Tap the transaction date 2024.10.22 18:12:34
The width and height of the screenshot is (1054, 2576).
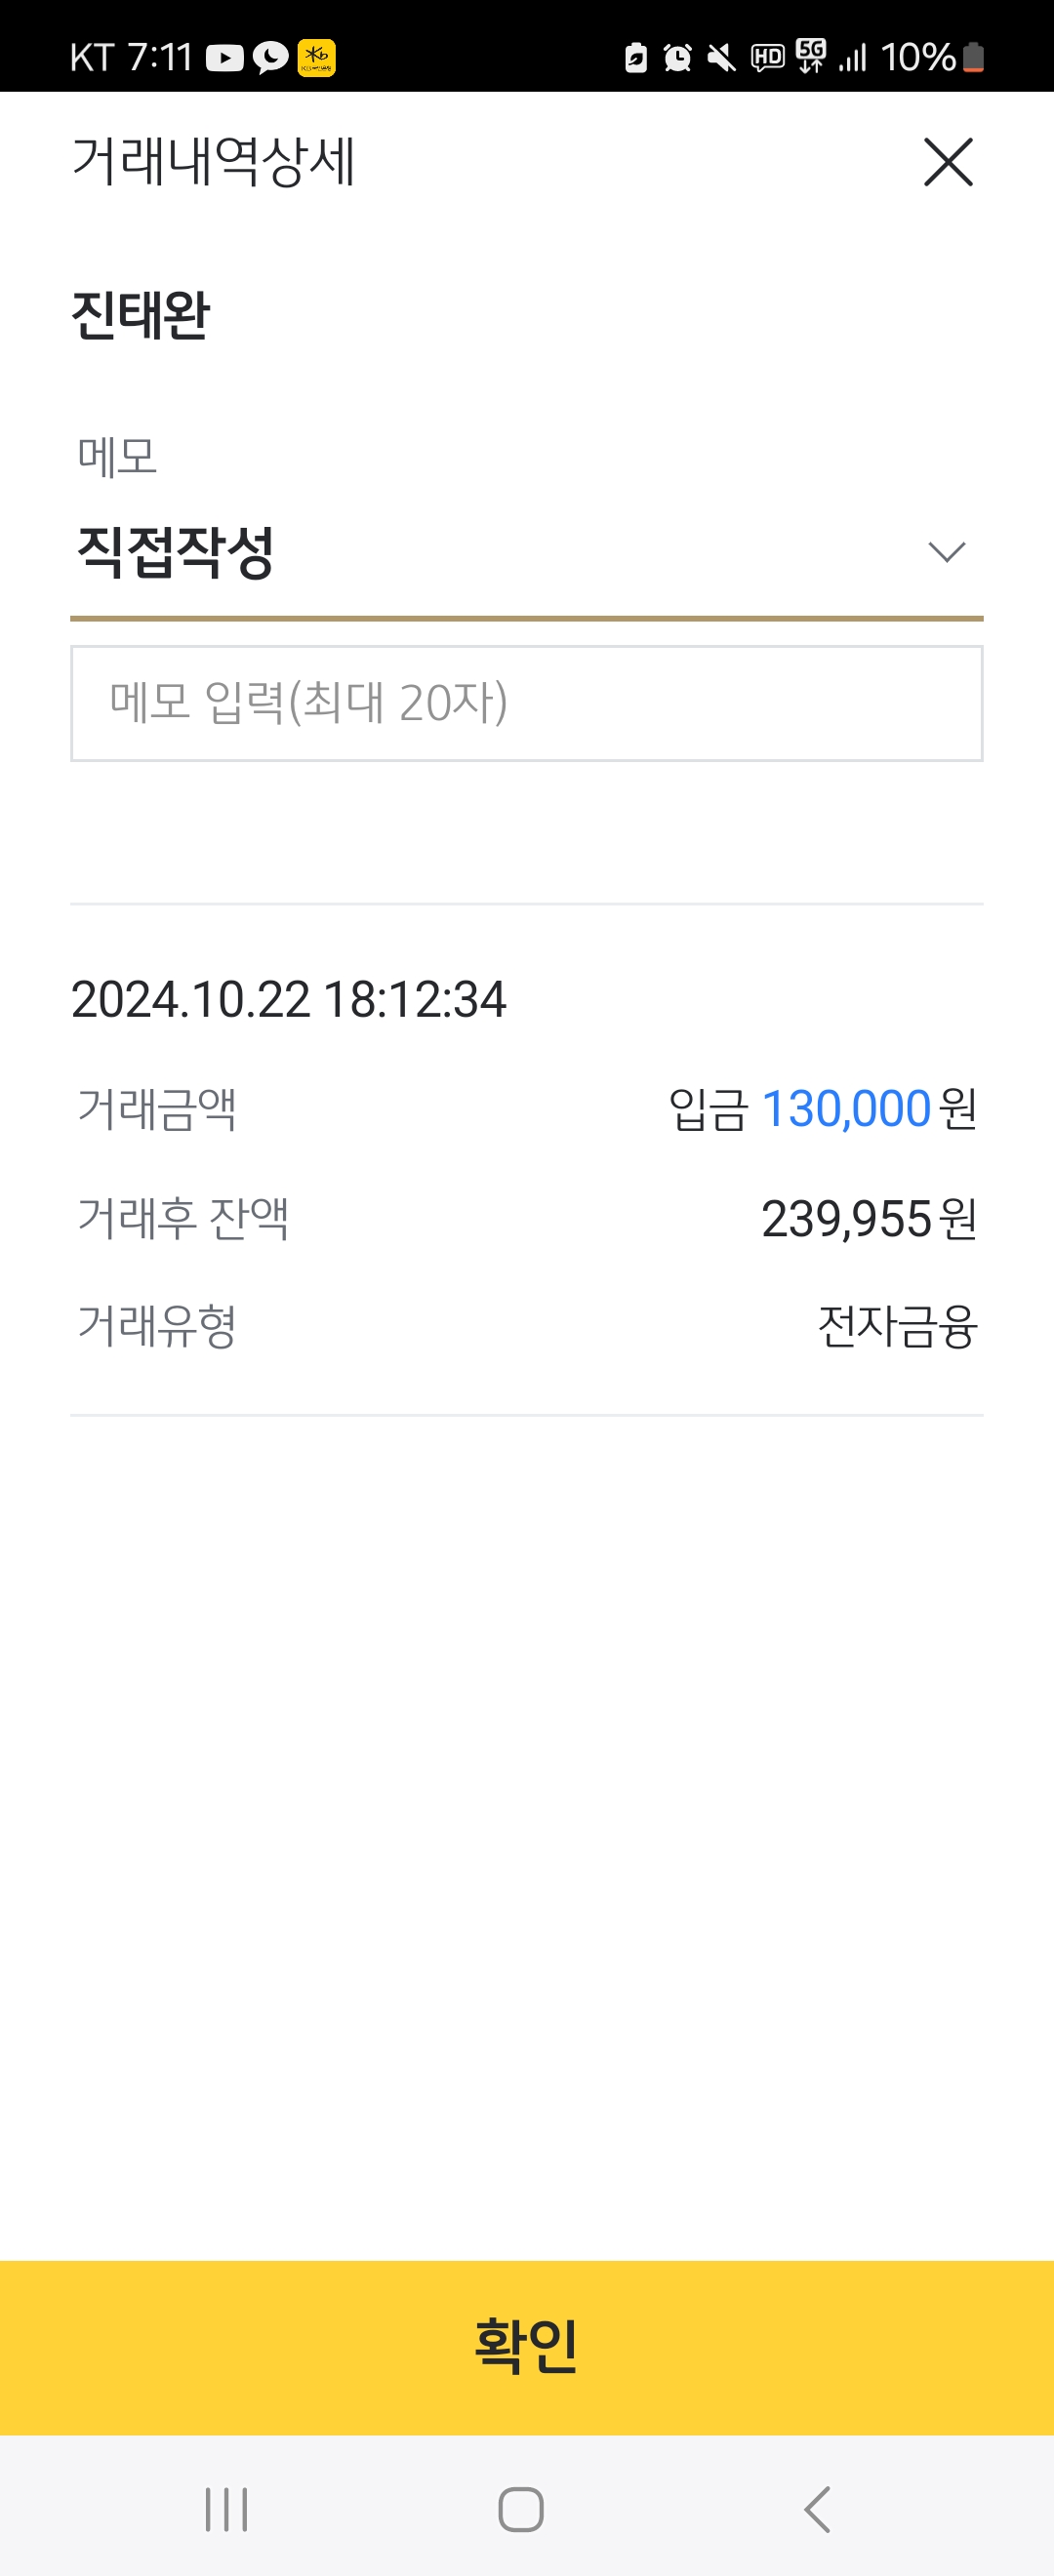pos(289,999)
